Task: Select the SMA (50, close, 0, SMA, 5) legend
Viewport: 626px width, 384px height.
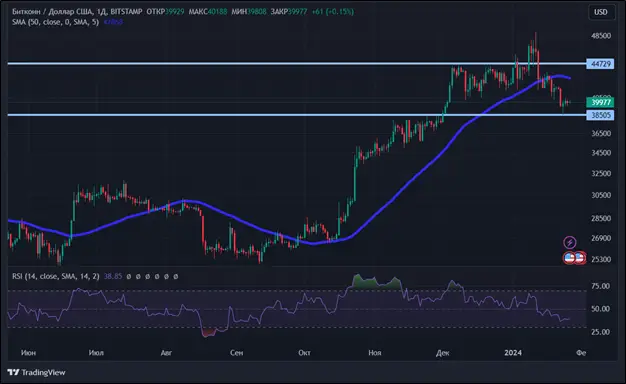Action: [55, 22]
